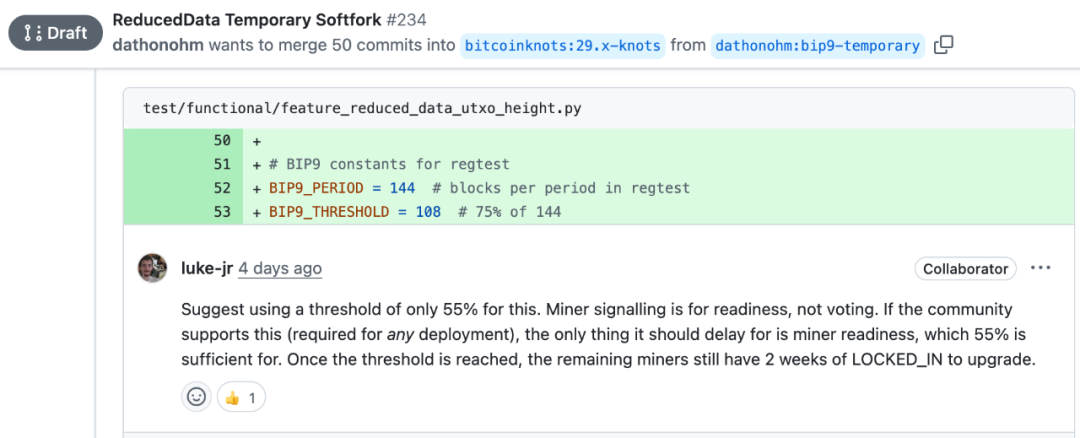Open the bitcoinknots:29.x-knots base branch

(x=562, y=45)
